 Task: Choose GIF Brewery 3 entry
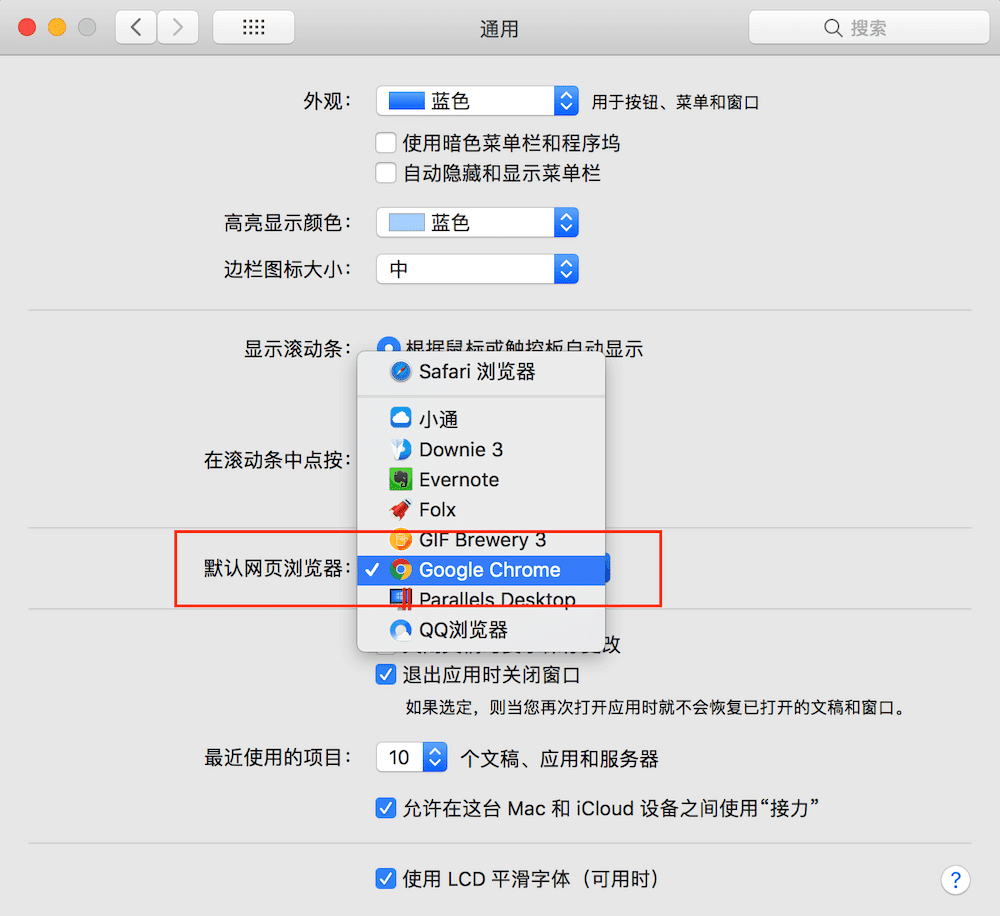[x=481, y=540]
